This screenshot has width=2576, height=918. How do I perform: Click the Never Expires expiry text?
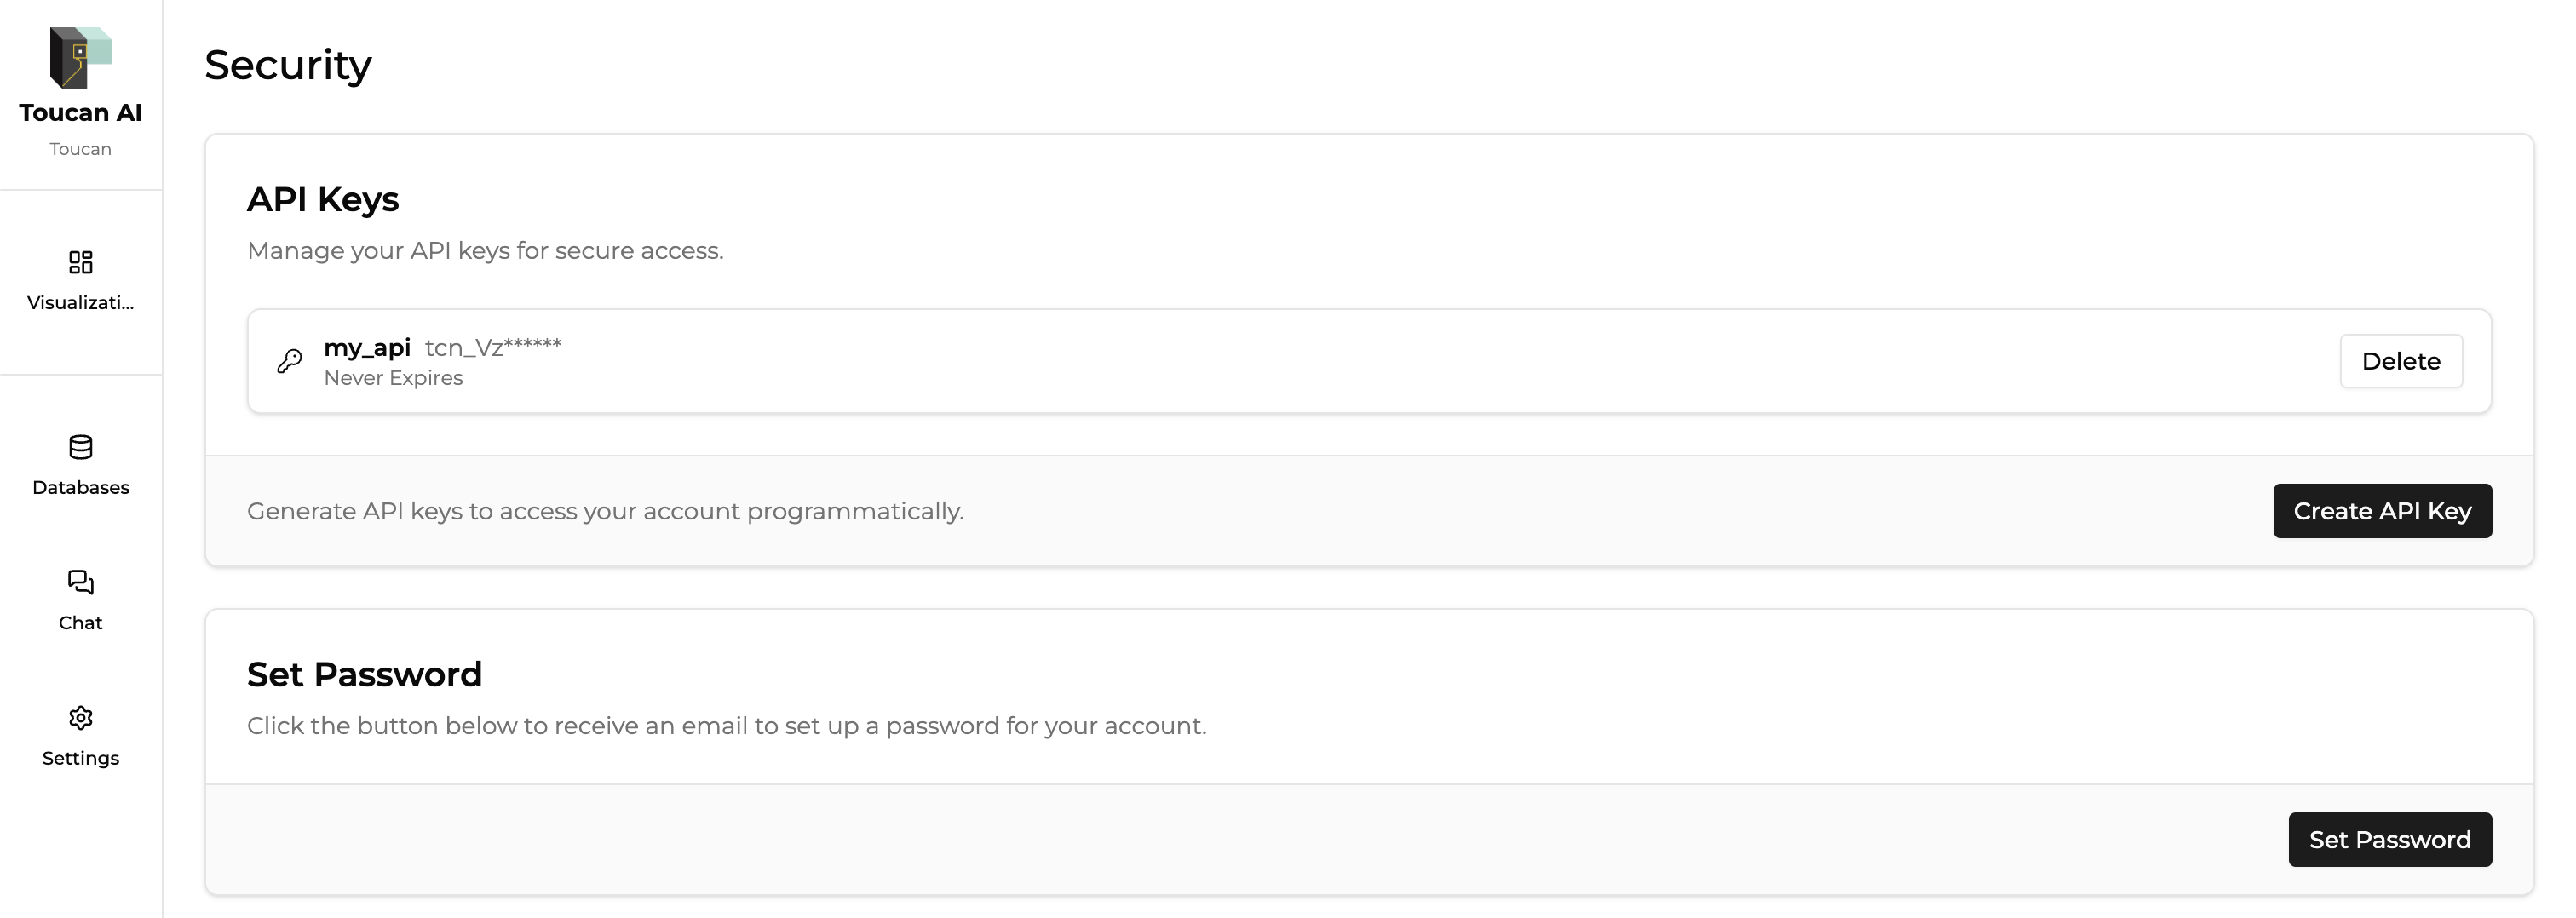coord(393,378)
